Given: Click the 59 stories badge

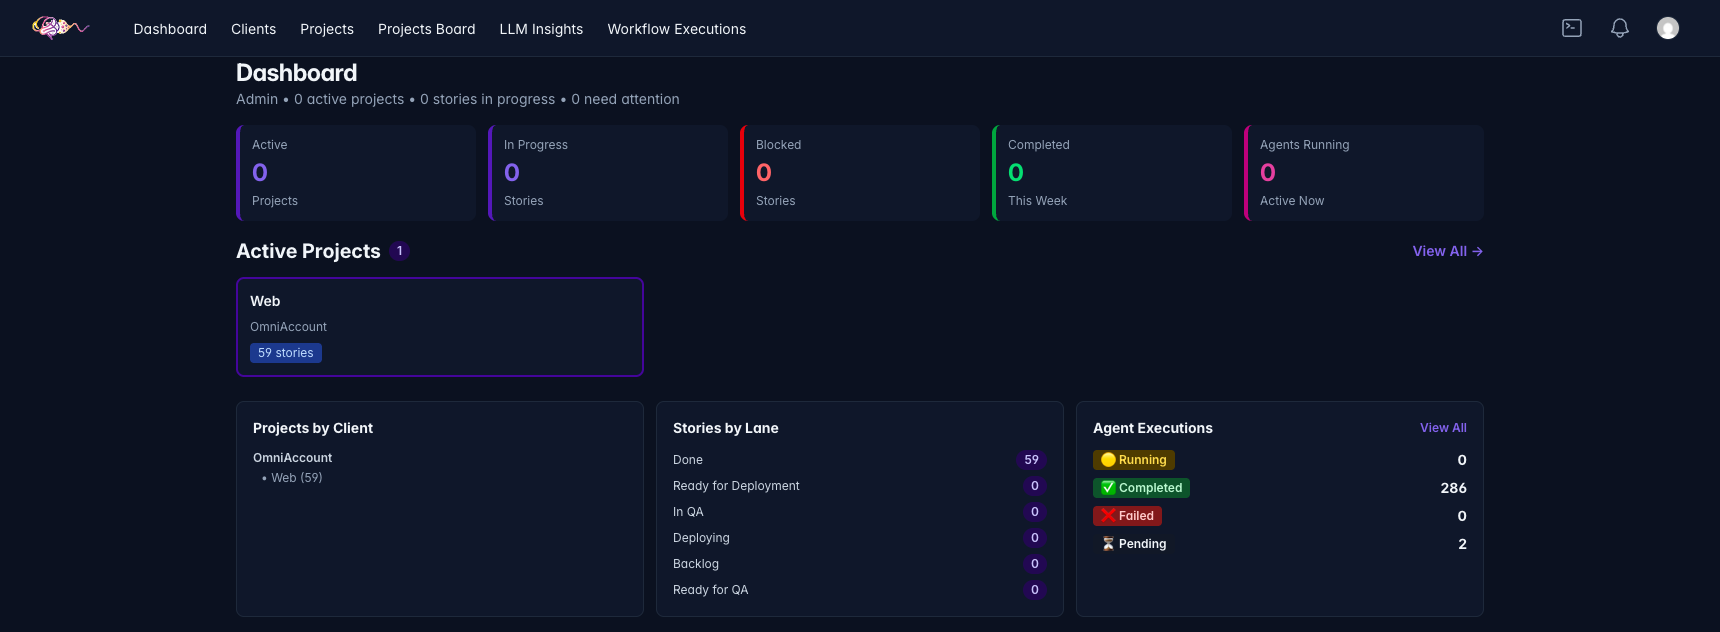Looking at the screenshot, I should tap(286, 353).
